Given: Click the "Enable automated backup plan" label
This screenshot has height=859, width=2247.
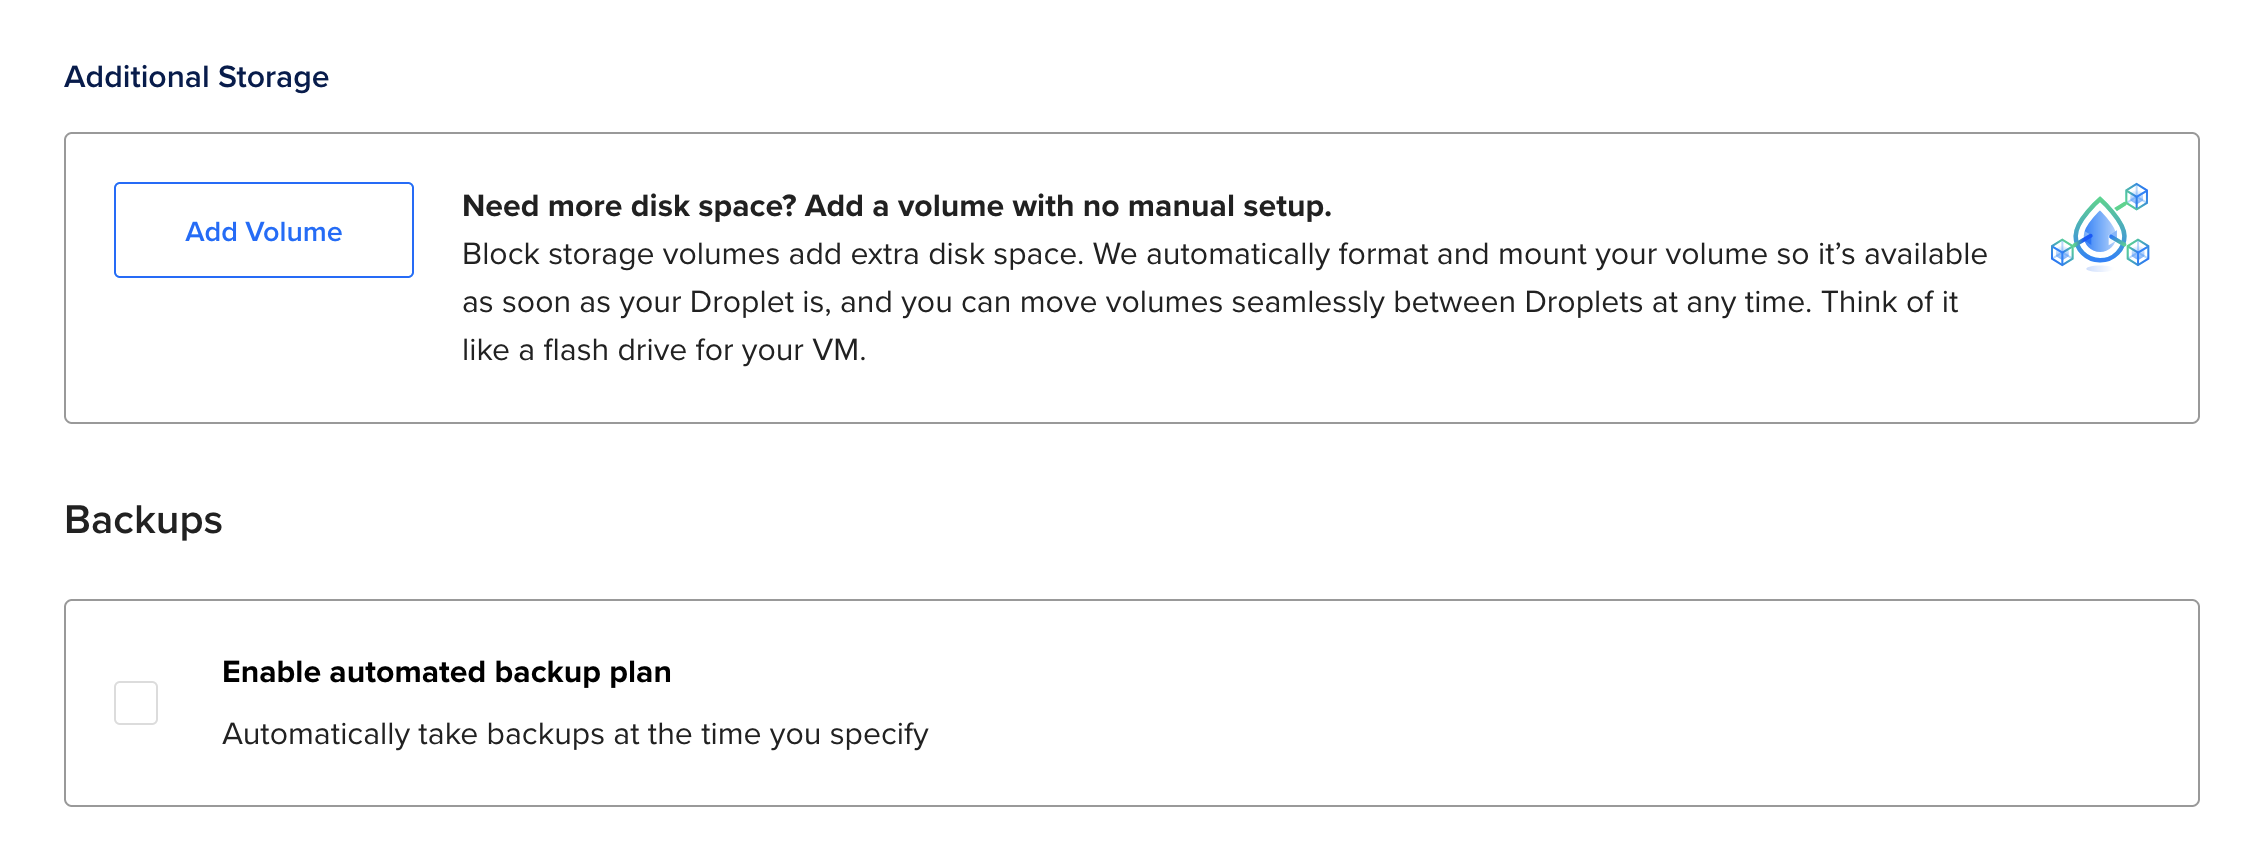Looking at the screenshot, I should [446, 672].
